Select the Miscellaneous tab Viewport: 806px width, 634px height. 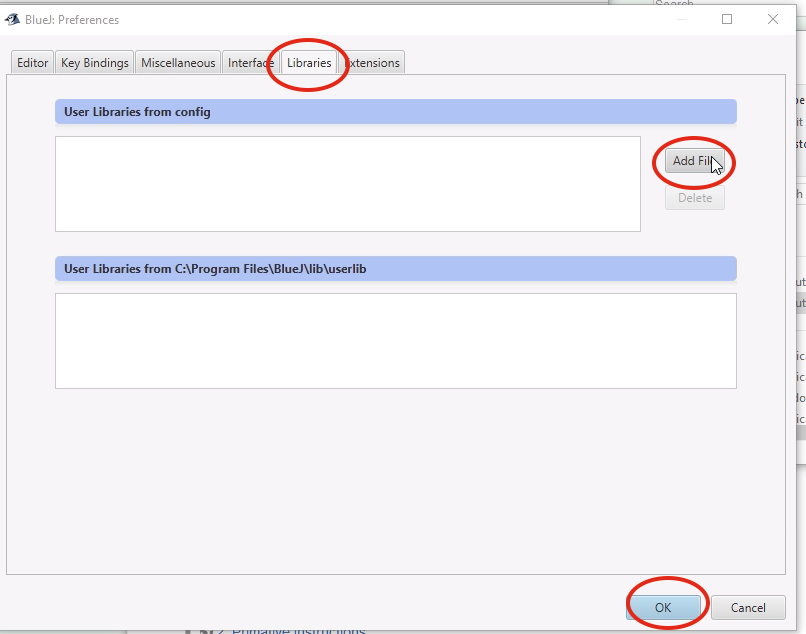click(x=178, y=63)
